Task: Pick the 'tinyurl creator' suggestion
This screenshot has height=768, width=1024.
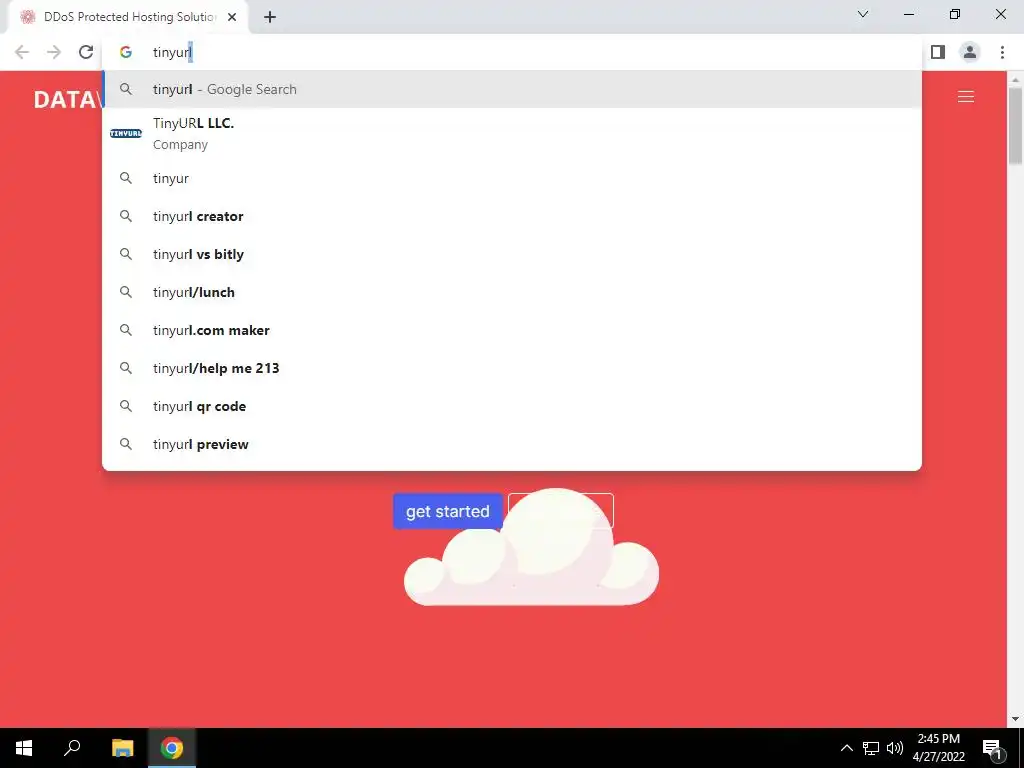Action: coord(512,216)
